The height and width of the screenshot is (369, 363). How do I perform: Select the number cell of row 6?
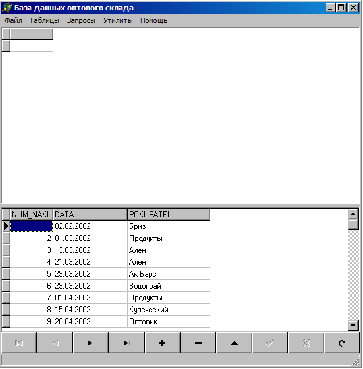point(31,286)
